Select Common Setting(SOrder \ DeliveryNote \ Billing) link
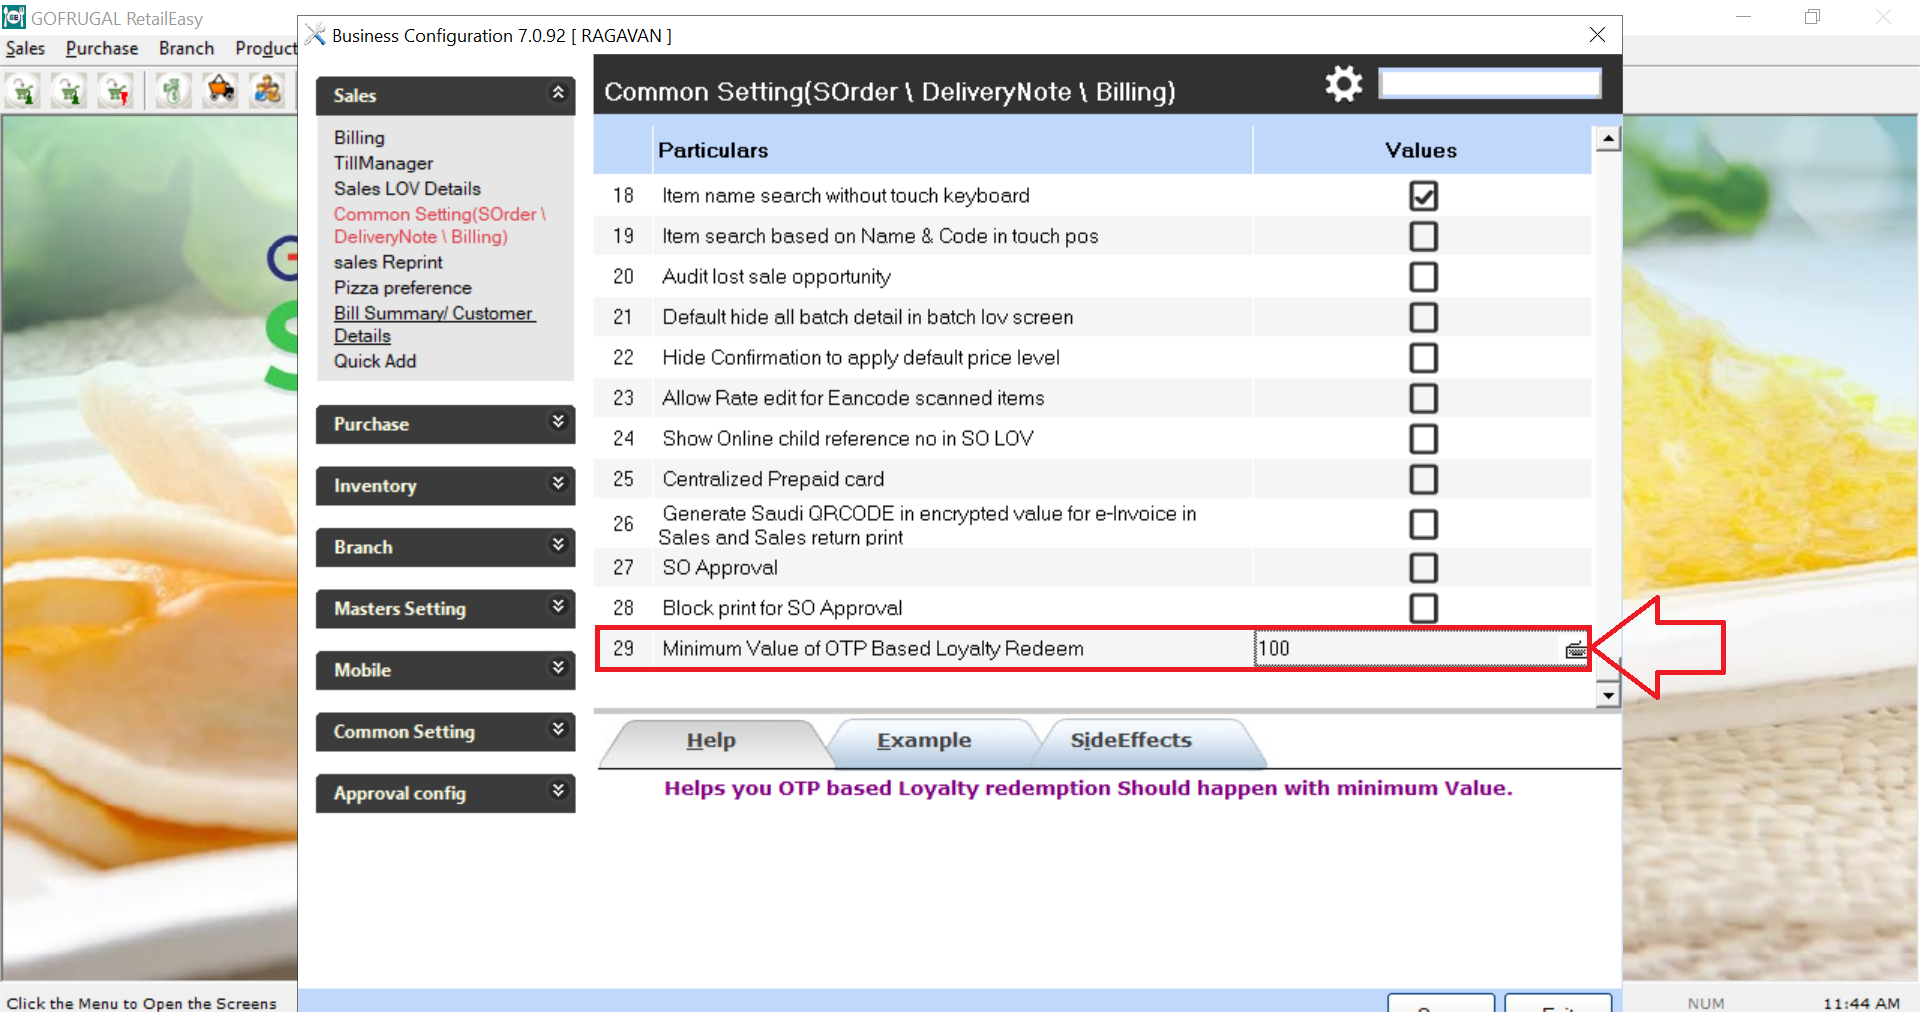The image size is (1920, 1012). coord(439,226)
